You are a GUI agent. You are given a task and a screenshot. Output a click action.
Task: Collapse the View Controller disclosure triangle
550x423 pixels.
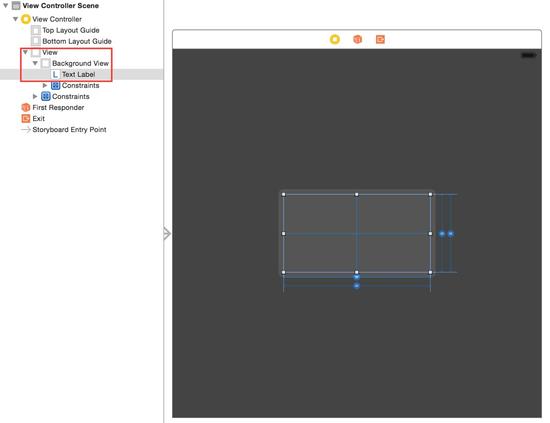[x=15, y=19]
